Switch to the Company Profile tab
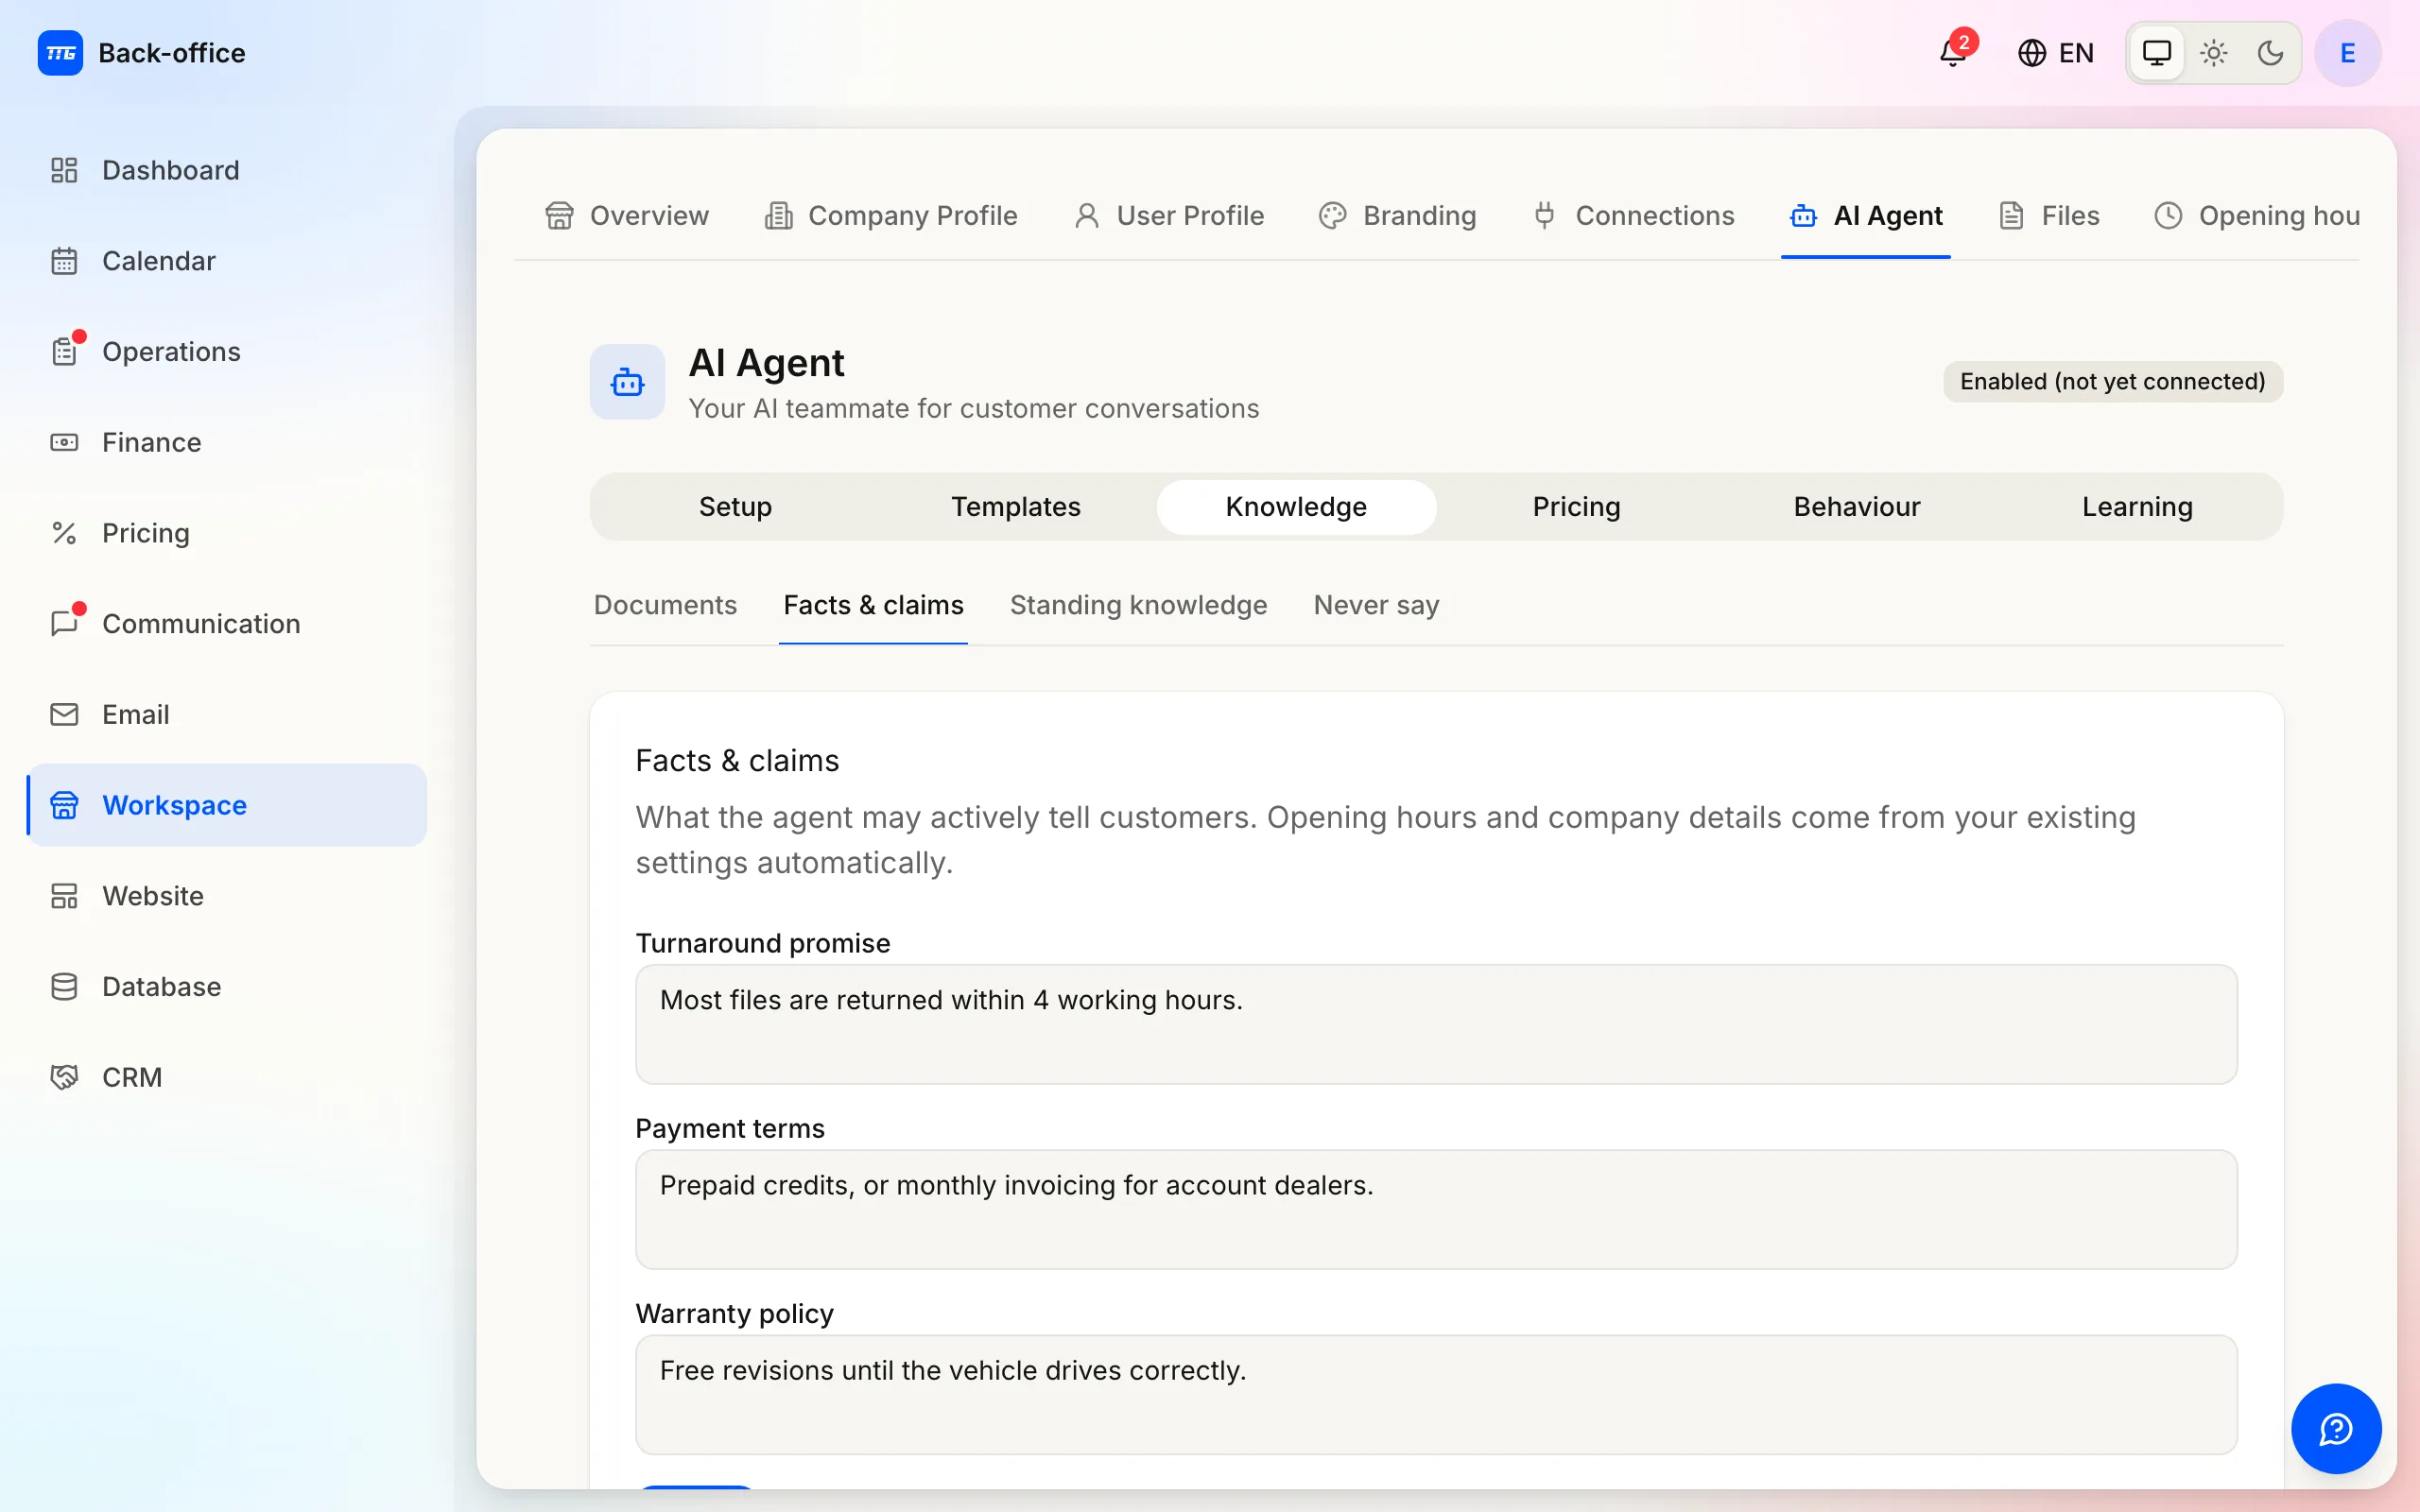Image resolution: width=2420 pixels, height=1512 pixels. pyautogui.click(x=891, y=216)
